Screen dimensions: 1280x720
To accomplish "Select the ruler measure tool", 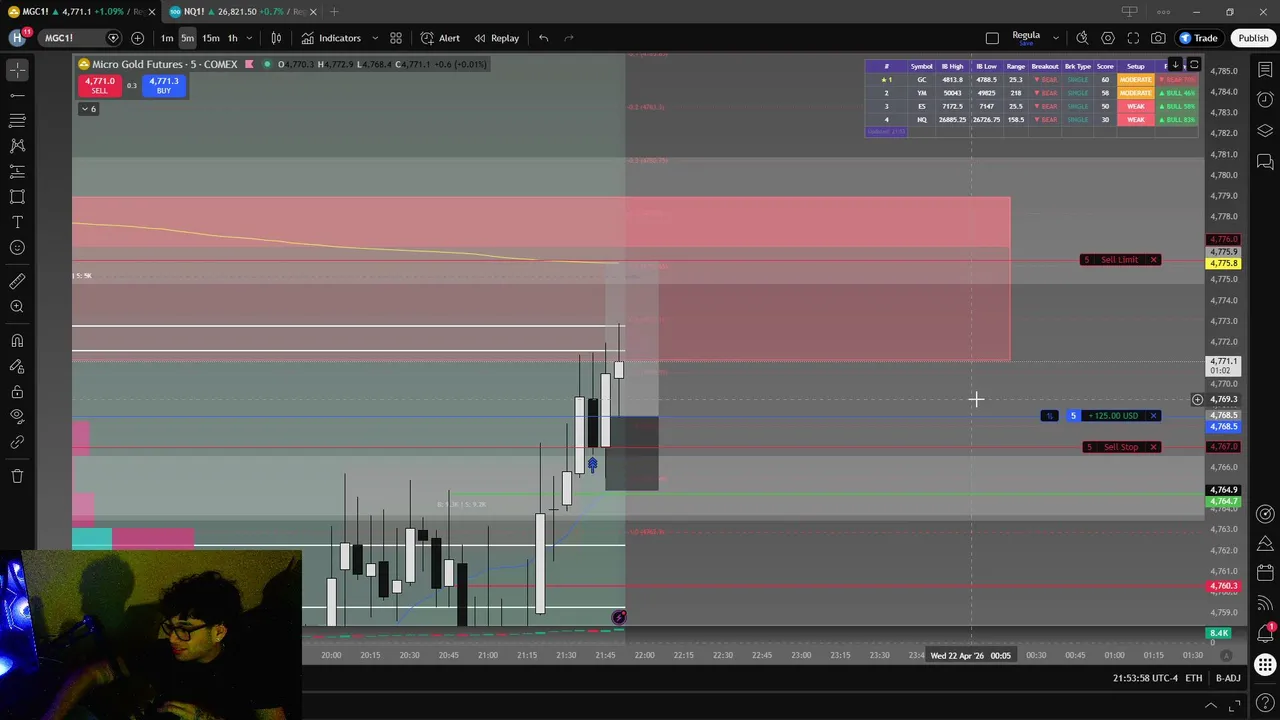I will click(x=17, y=282).
